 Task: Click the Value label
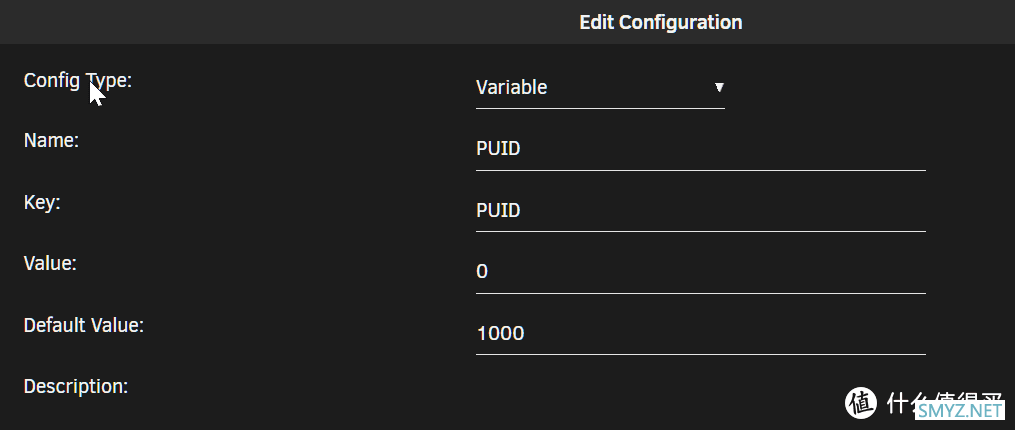(x=50, y=264)
